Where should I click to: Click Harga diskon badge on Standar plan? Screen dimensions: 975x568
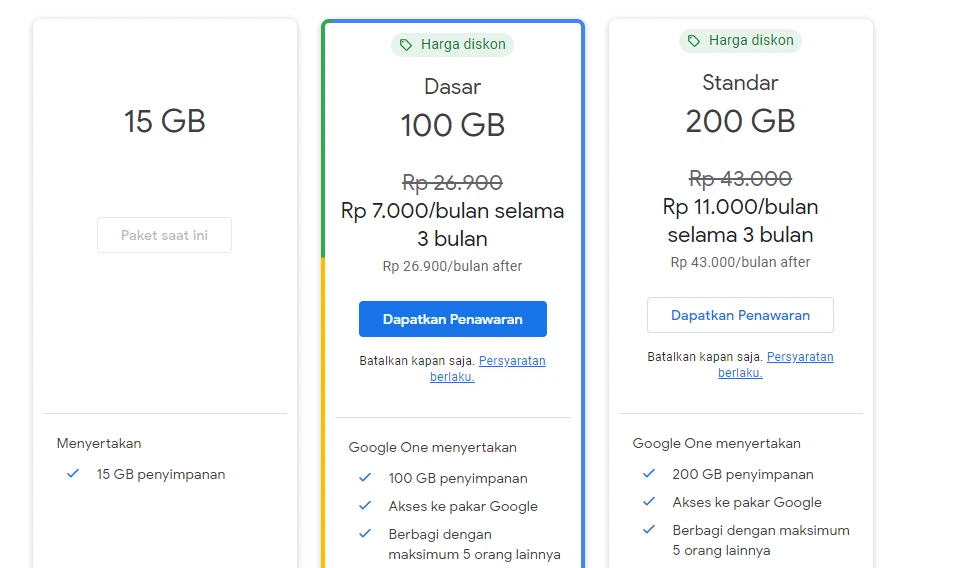[x=740, y=41]
